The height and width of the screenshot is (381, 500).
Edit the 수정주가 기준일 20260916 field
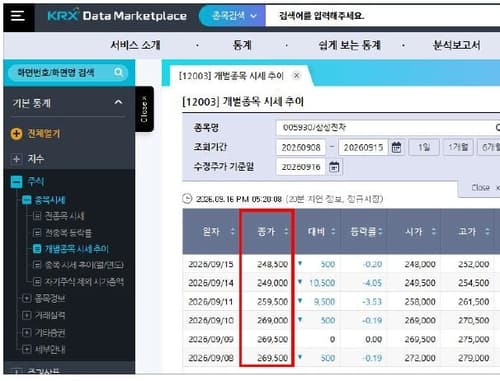[x=301, y=167]
